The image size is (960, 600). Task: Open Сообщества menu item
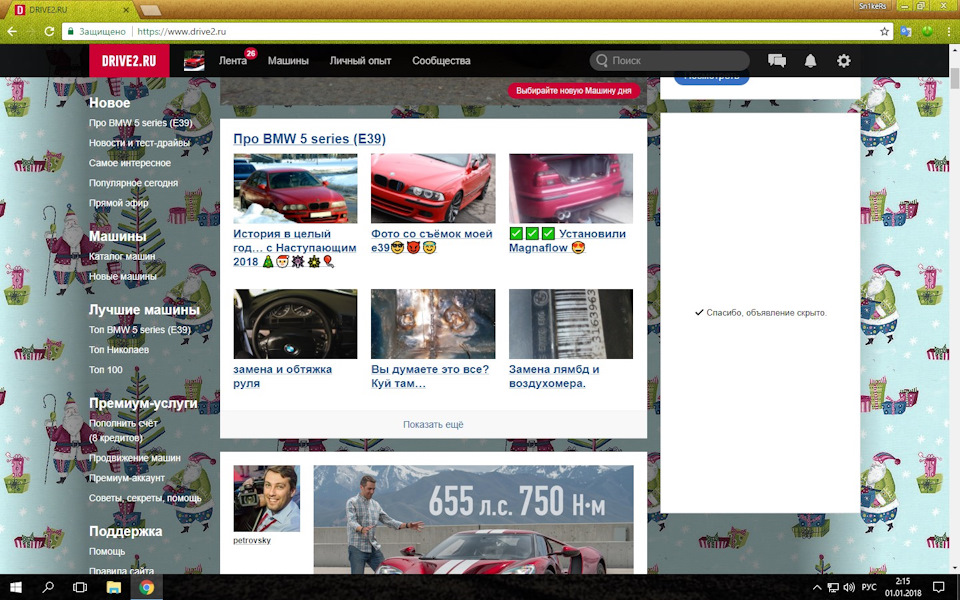point(441,61)
